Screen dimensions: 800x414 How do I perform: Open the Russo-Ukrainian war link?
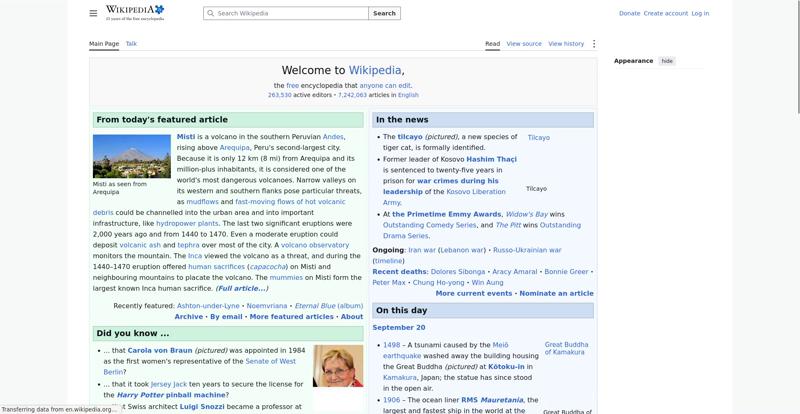527,250
